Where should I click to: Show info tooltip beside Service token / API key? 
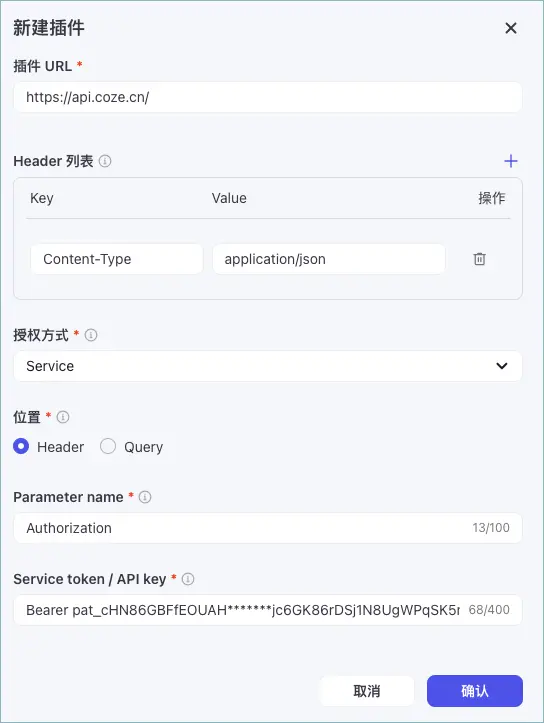[x=188, y=579]
